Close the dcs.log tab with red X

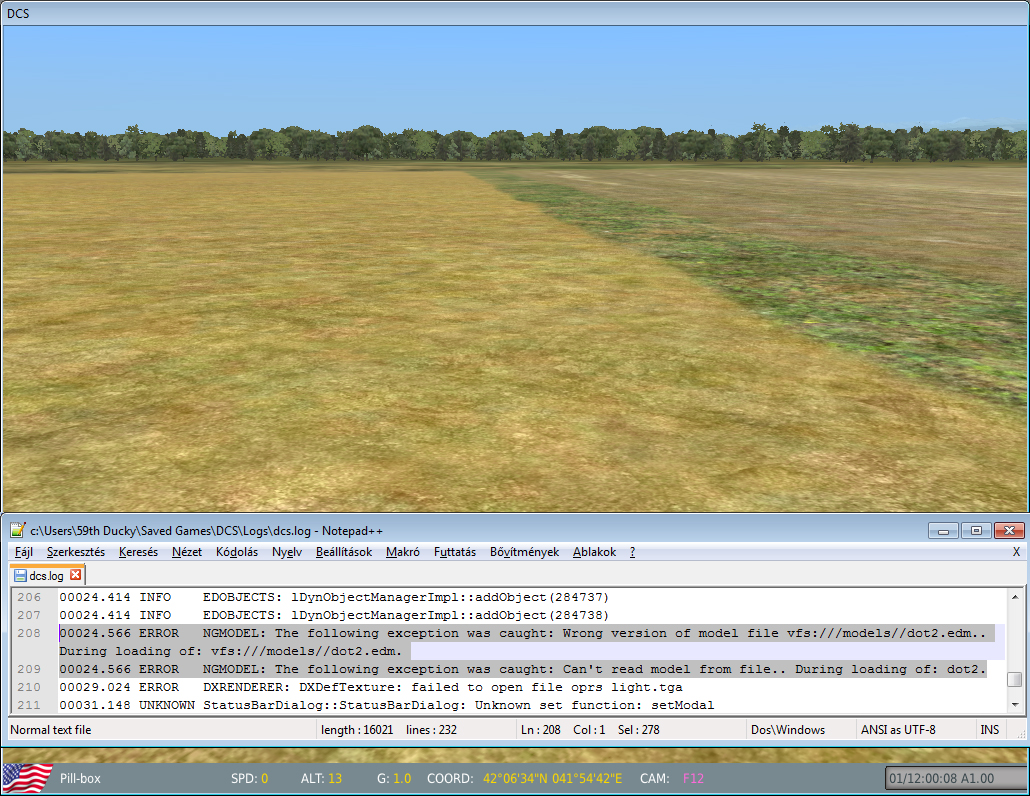point(76,575)
